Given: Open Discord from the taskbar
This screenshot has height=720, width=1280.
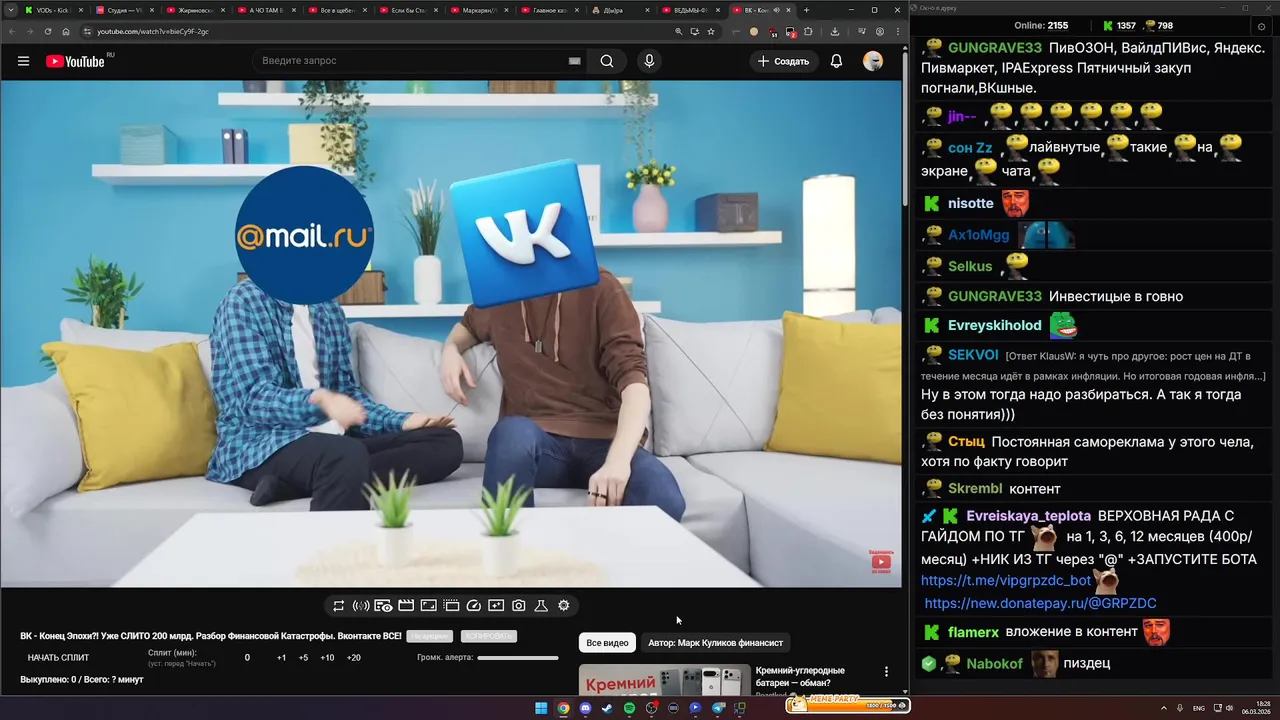Looking at the screenshot, I should (x=585, y=708).
